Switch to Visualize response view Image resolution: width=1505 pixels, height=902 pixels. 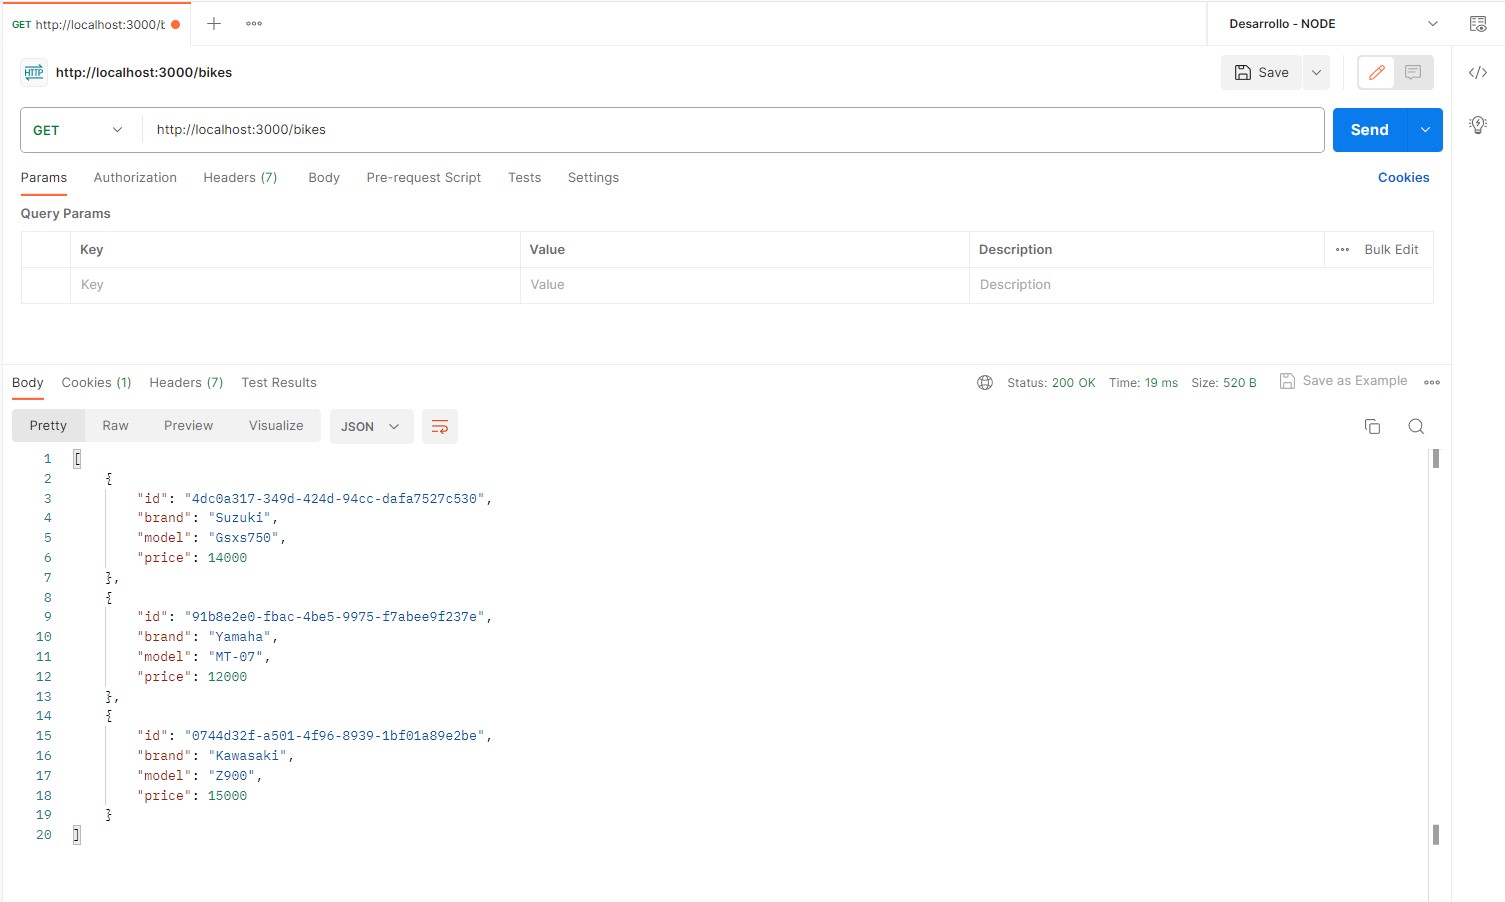coord(276,425)
